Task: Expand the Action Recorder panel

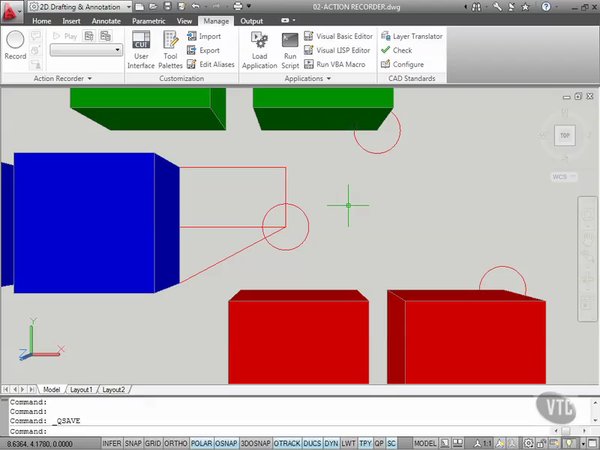Action: tap(62, 78)
